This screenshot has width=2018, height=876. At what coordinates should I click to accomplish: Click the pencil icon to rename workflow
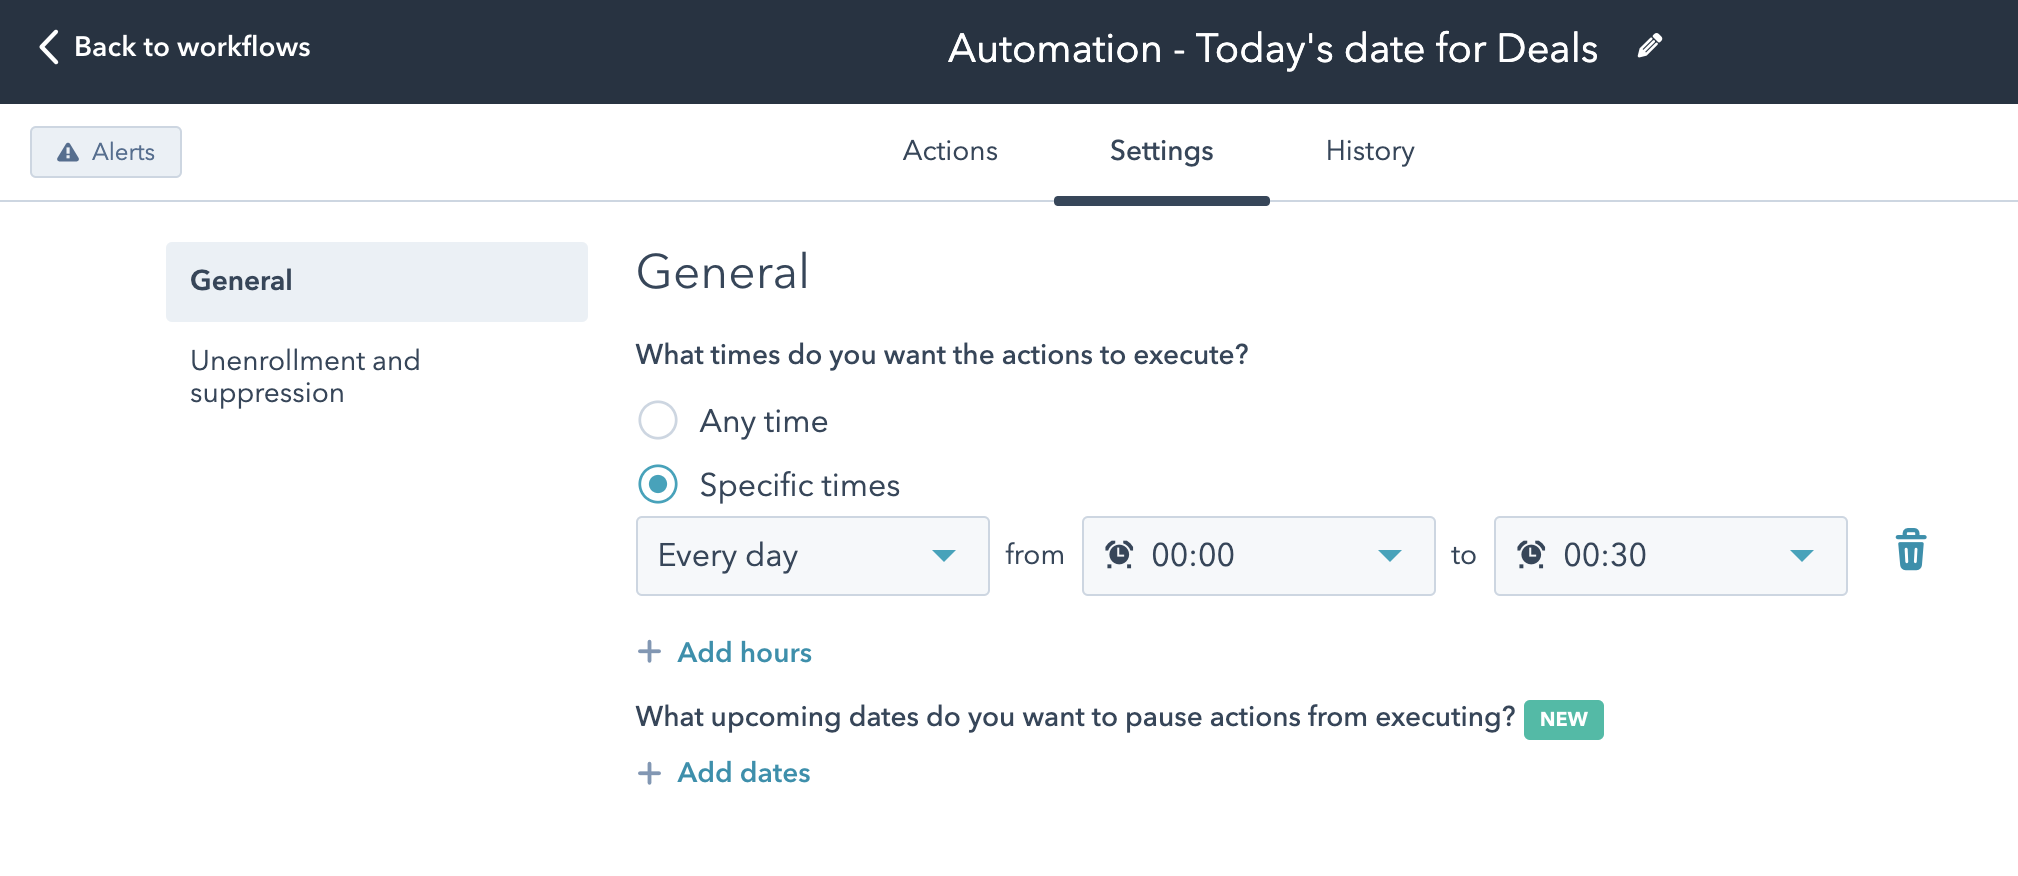(x=1649, y=46)
